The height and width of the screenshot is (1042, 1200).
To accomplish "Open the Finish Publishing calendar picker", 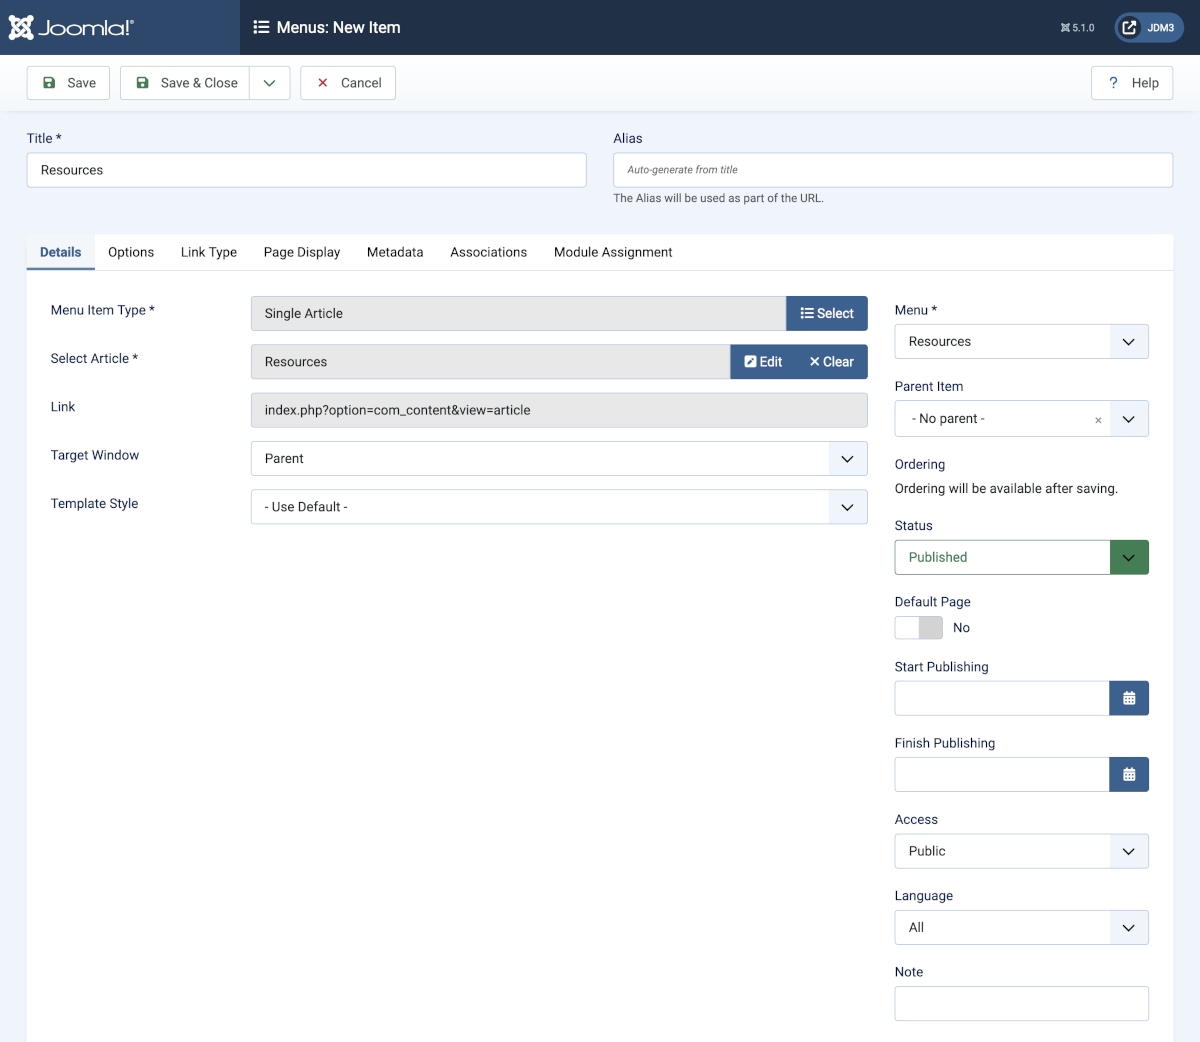I will click(1129, 773).
